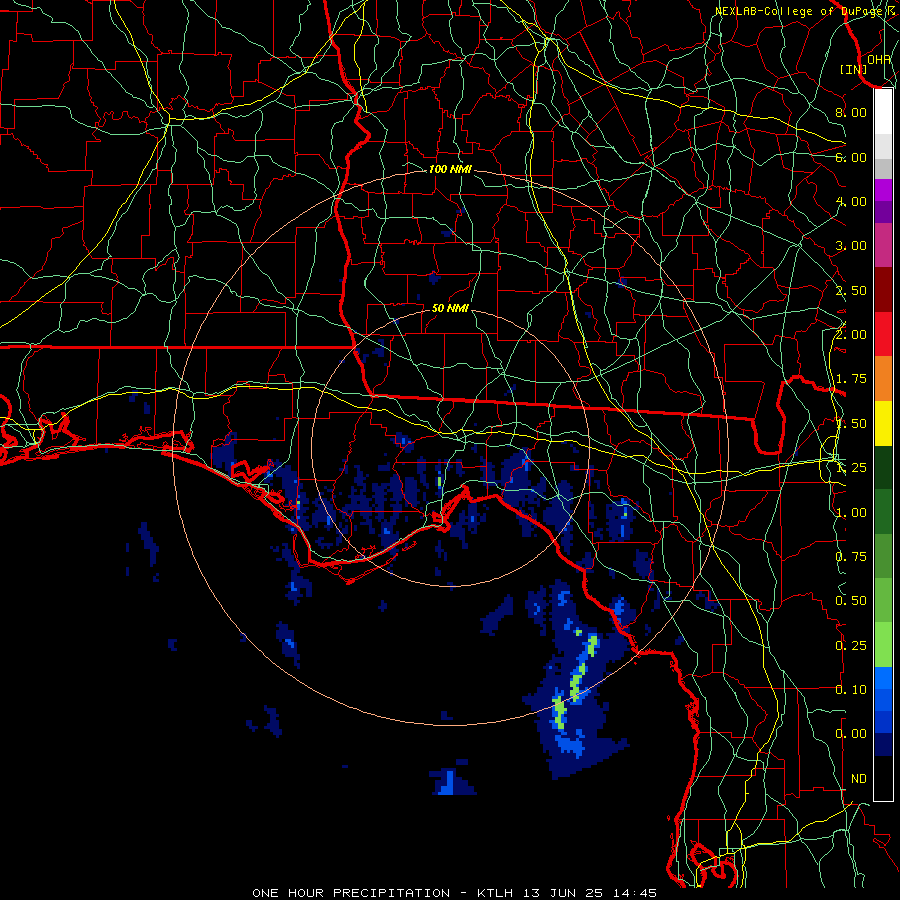Click the bright red legend swatch near 2.00
This screenshot has height=900, width=900.
point(883,334)
